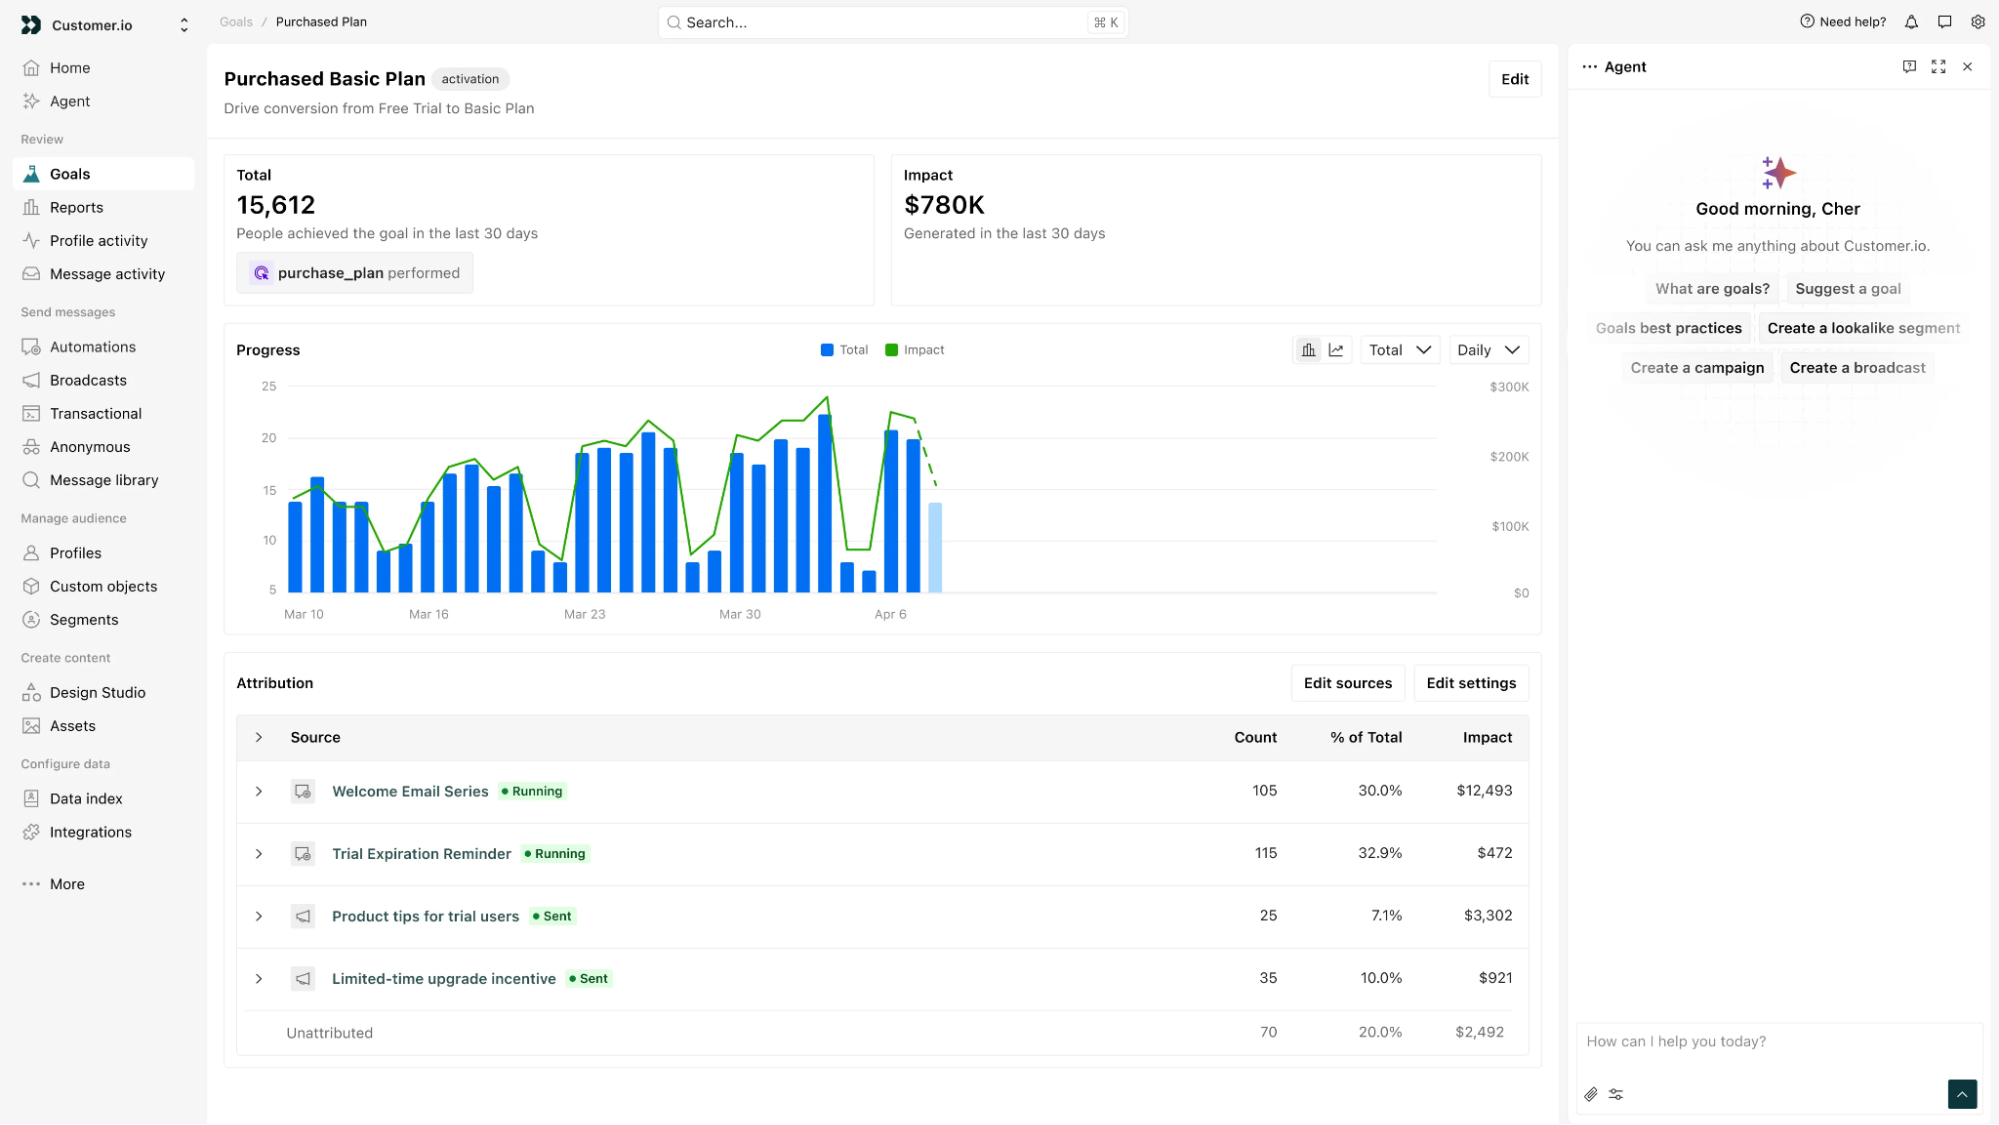Screen dimensions: 1999x1125
Task: Click the Transactional sidebar icon
Action: [31, 414]
